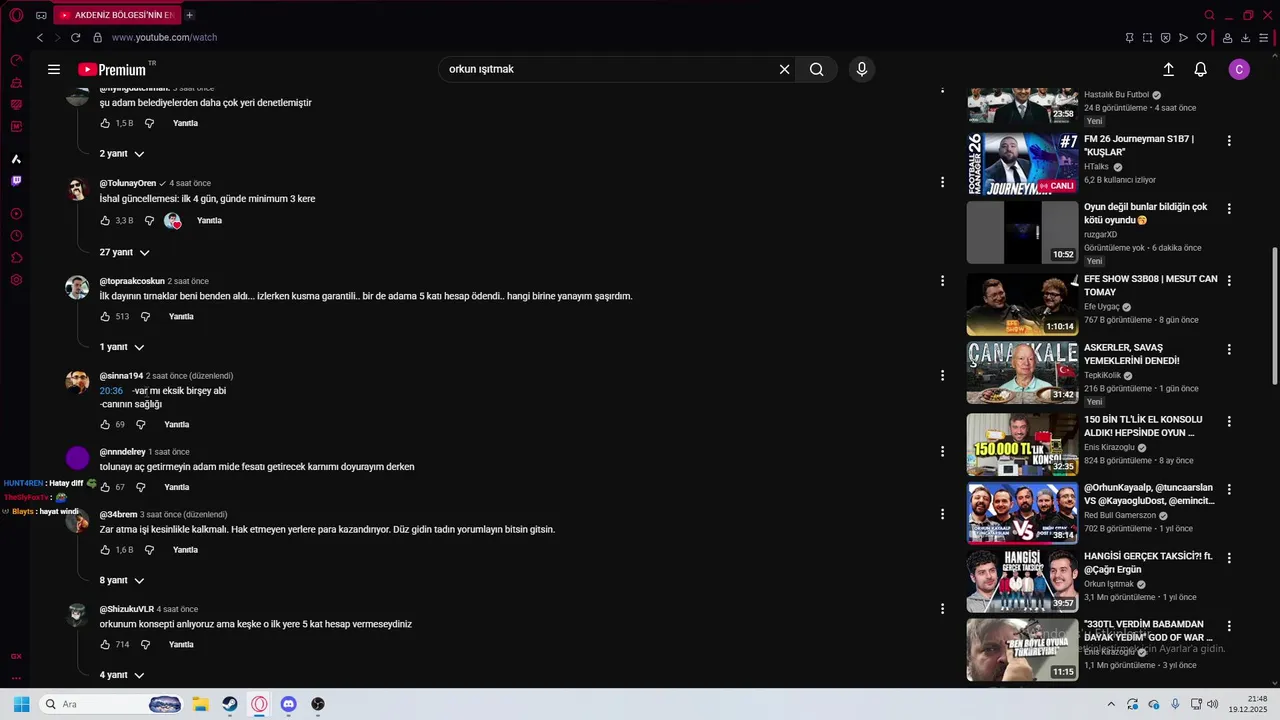This screenshot has width=1280, height=720.
Task: Expand the 2 yanıt replies
Action: (x=122, y=154)
